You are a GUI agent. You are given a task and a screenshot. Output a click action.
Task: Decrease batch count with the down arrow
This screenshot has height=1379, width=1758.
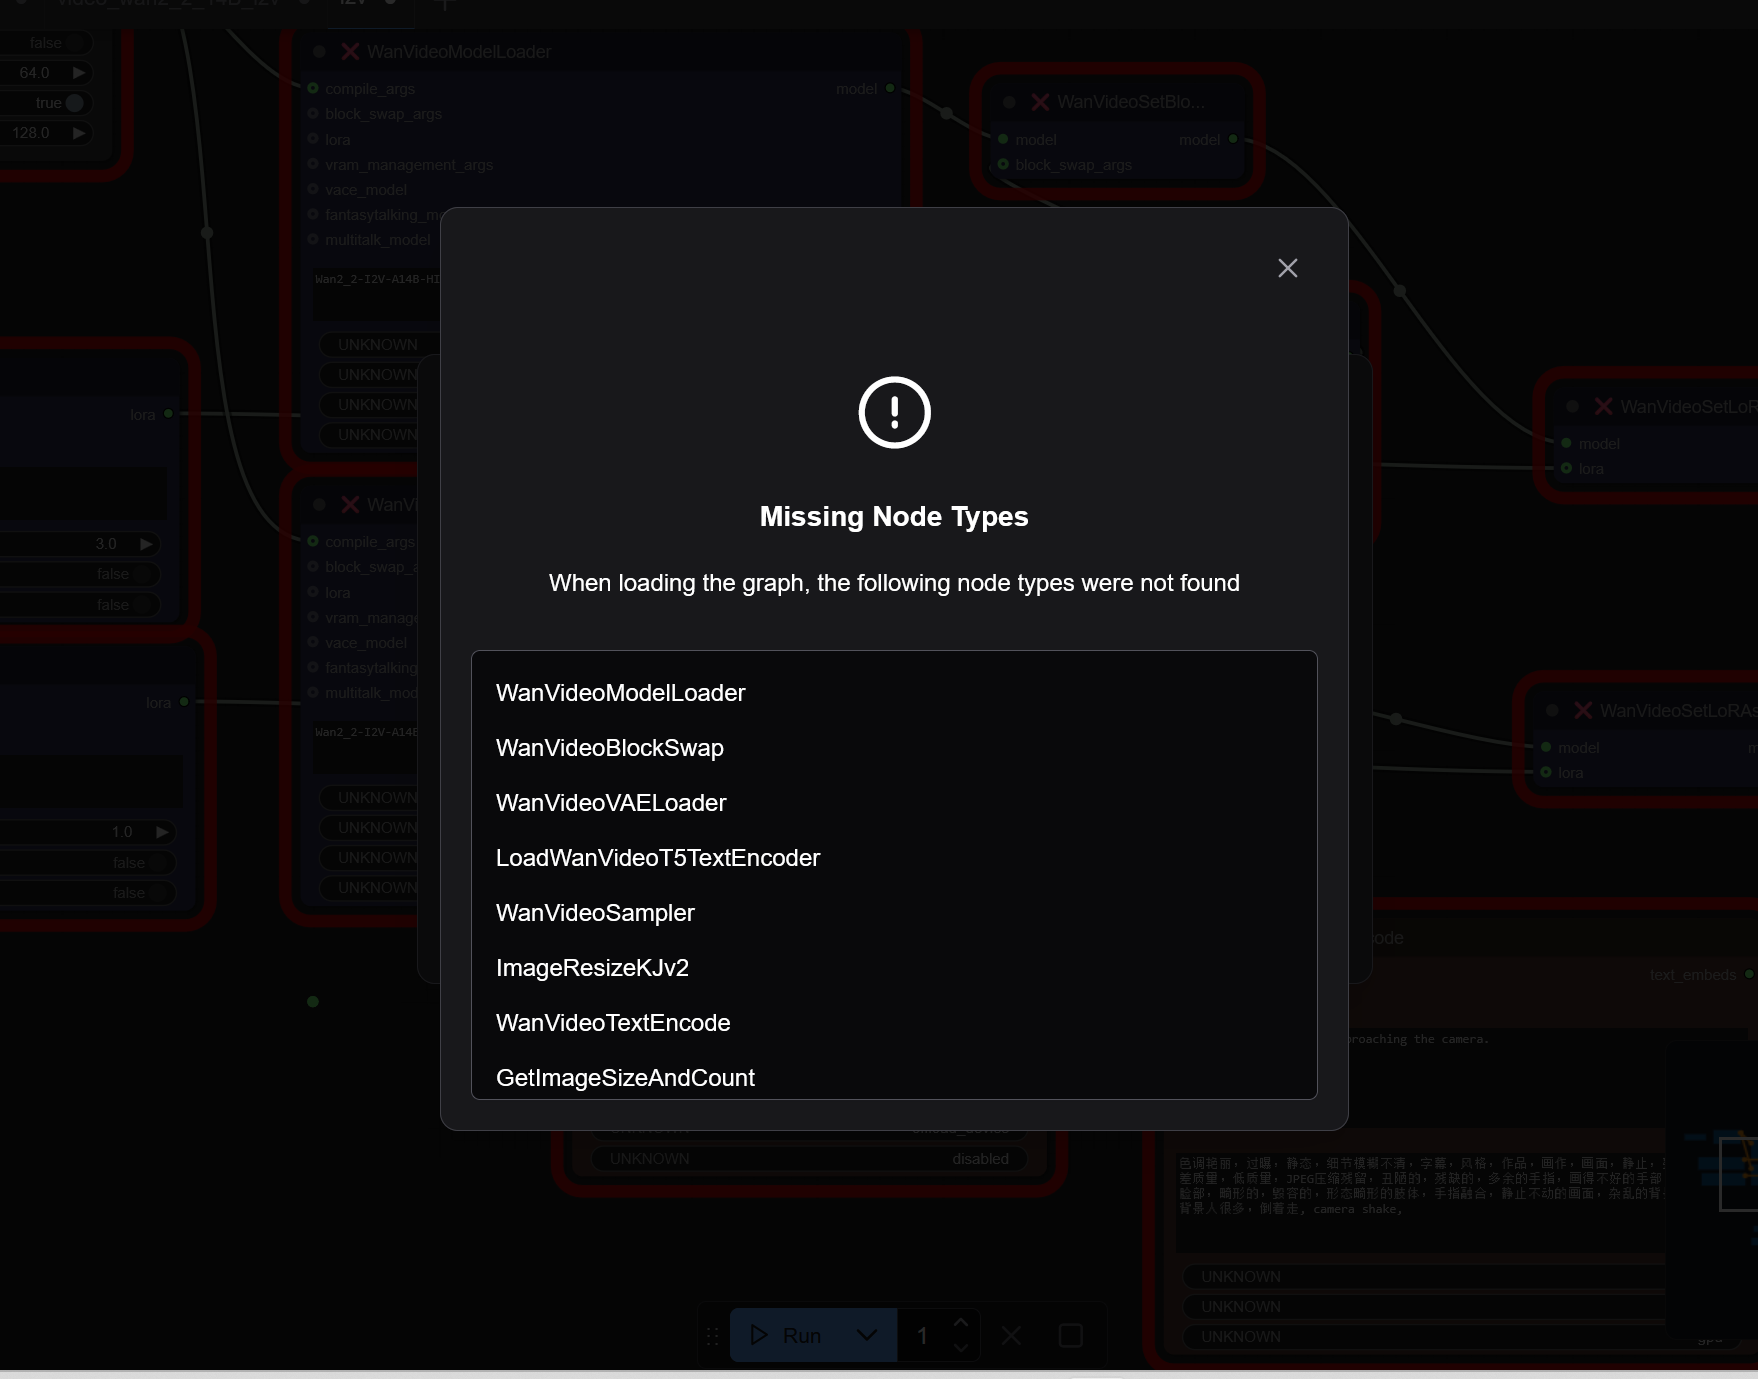click(961, 1348)
